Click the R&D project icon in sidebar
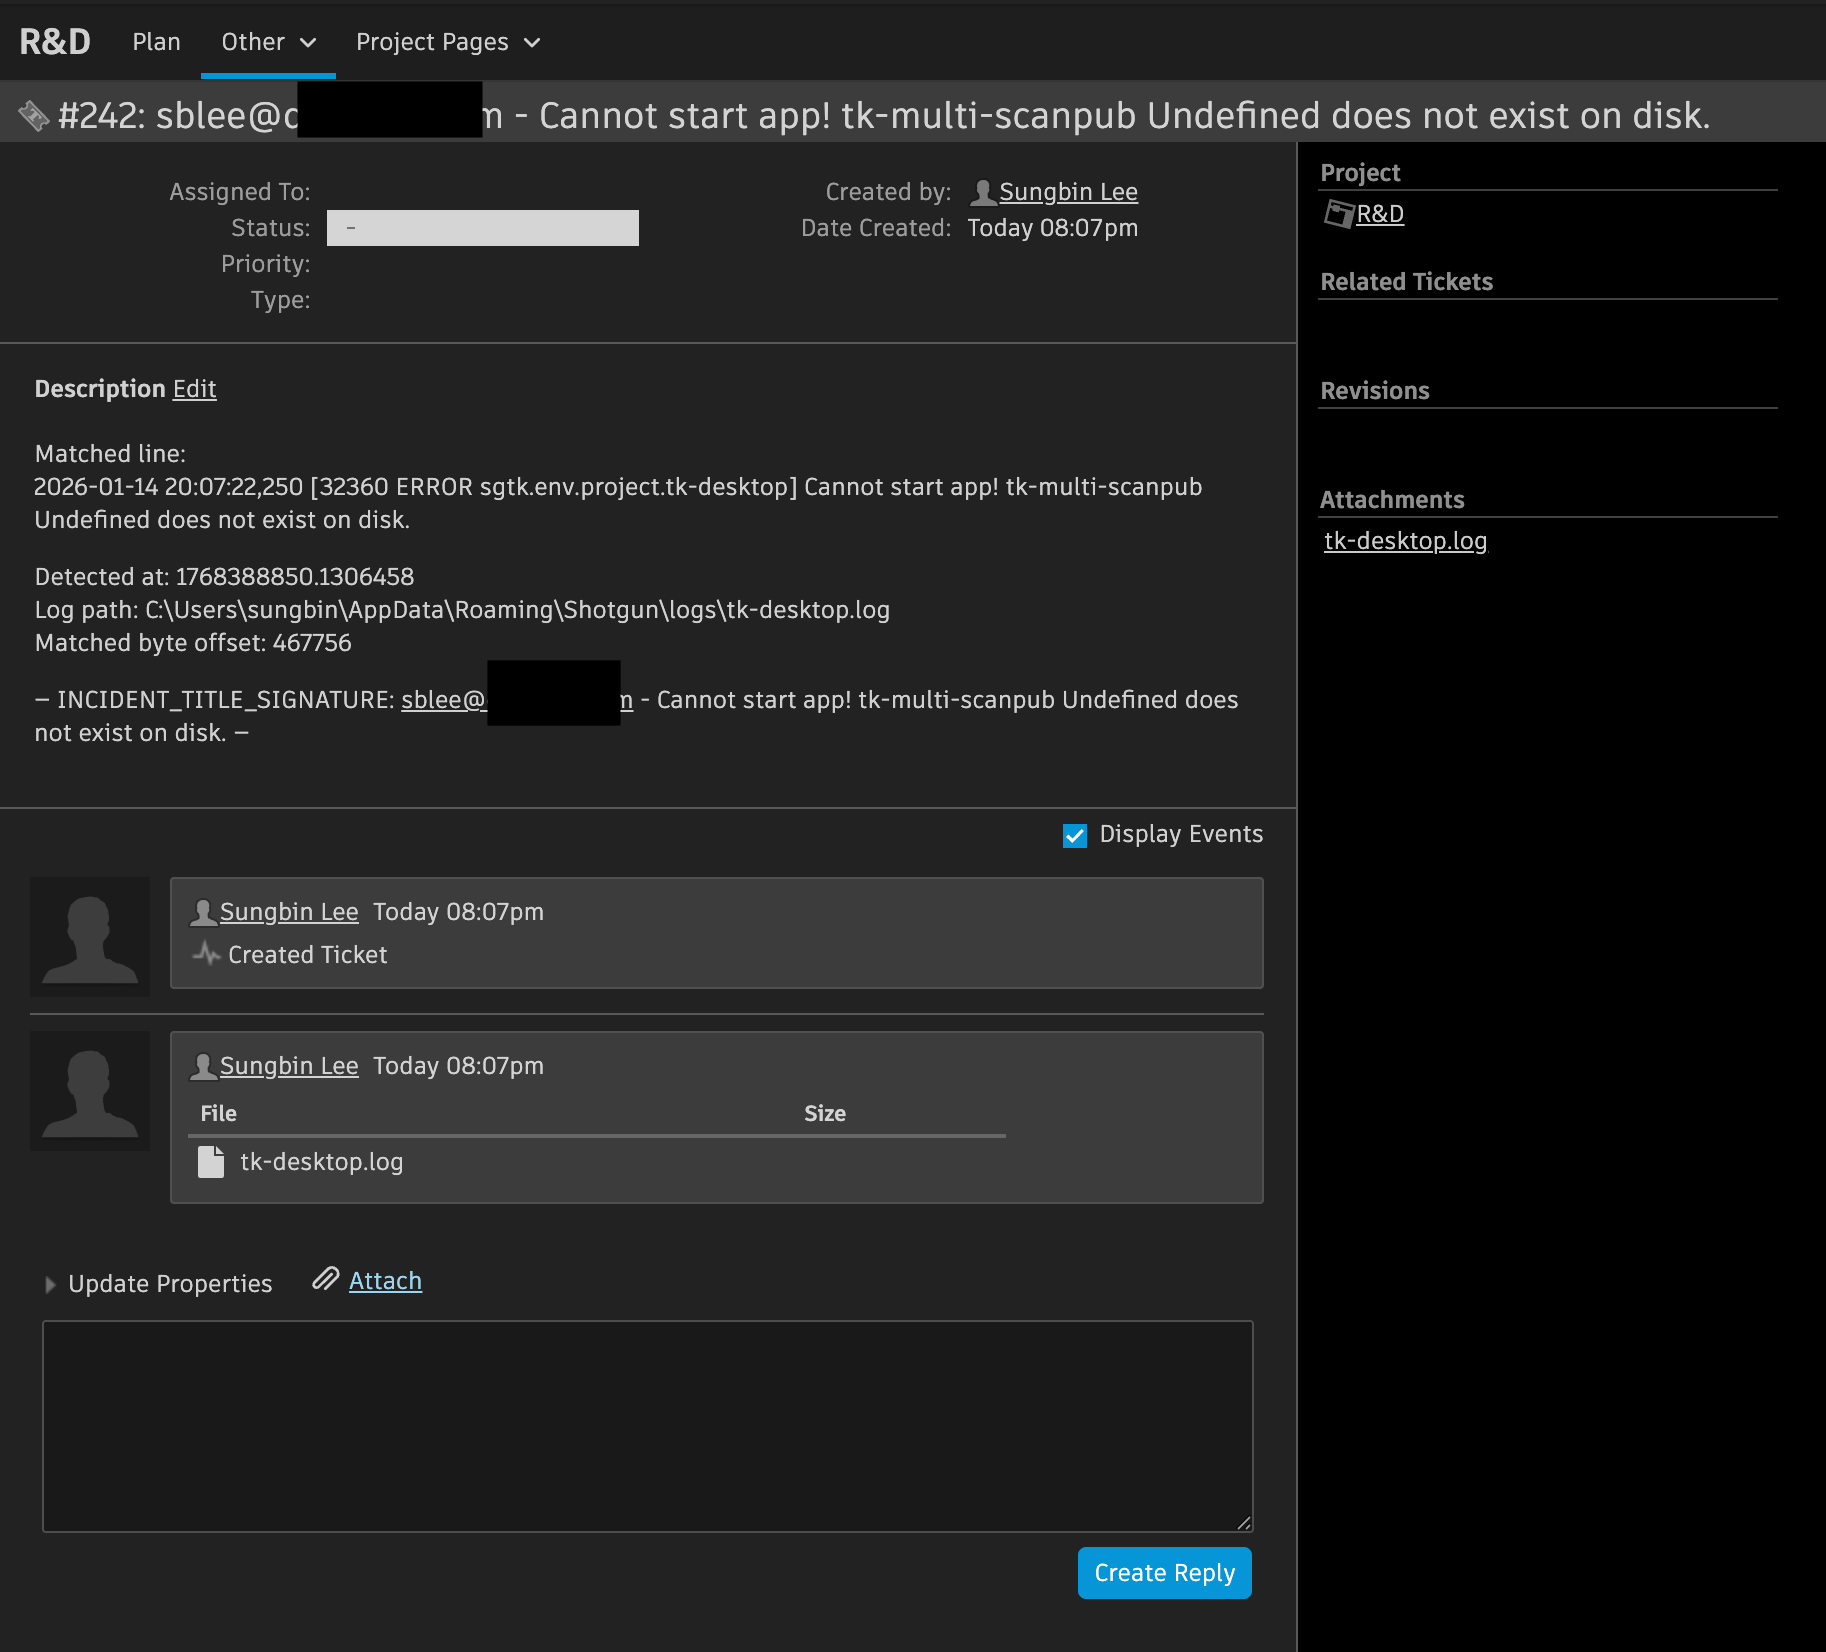 (1337, 214)
